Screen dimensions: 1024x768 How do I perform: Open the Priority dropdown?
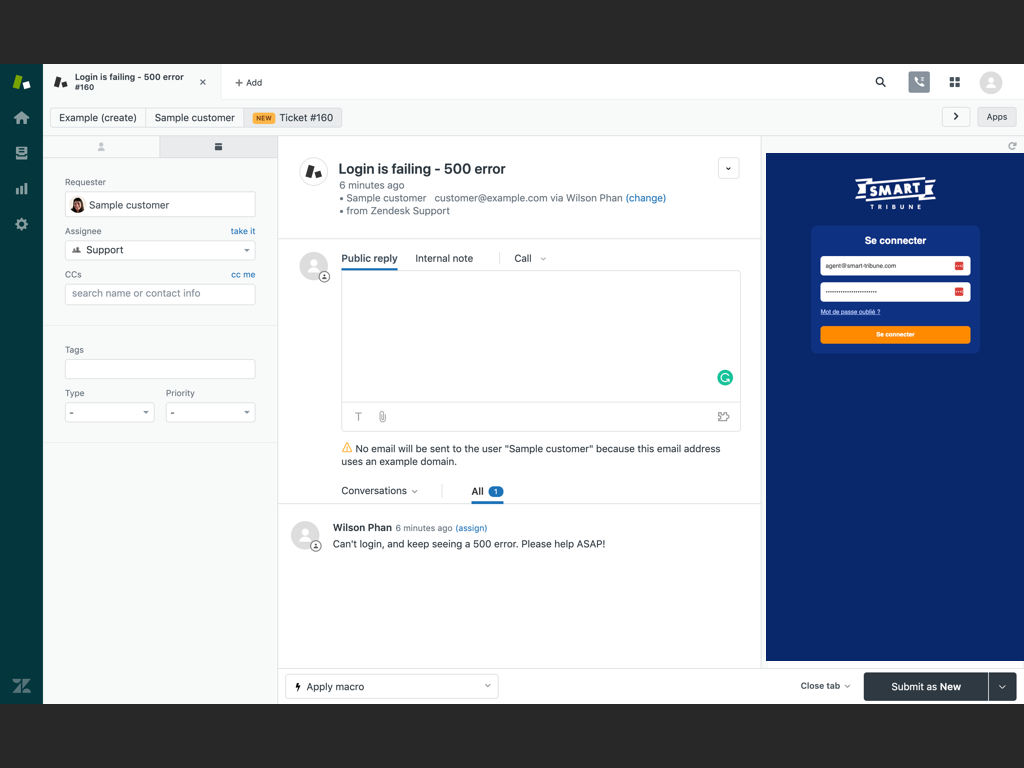tap(210, 412)
